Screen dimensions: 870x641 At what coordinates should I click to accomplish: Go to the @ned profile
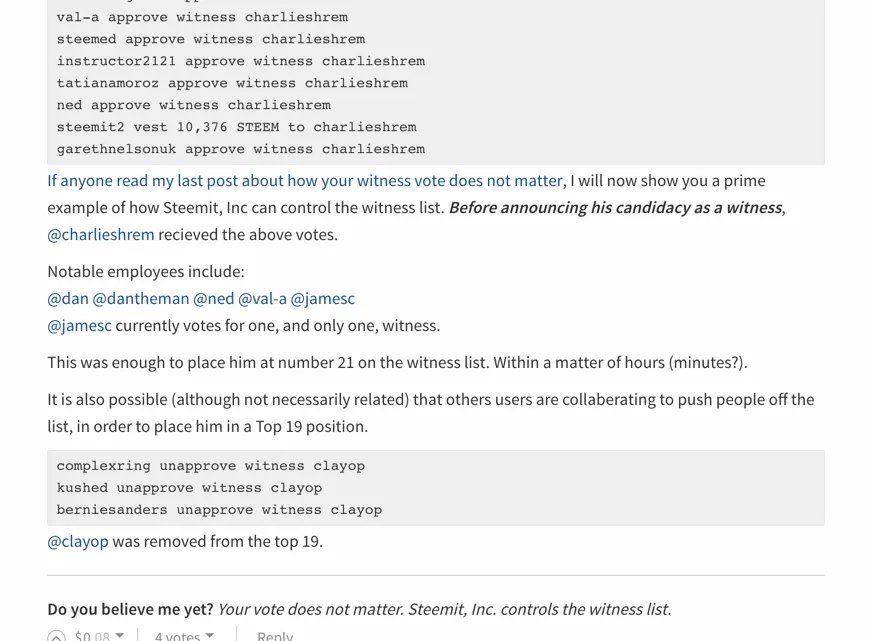click(213, 299)
